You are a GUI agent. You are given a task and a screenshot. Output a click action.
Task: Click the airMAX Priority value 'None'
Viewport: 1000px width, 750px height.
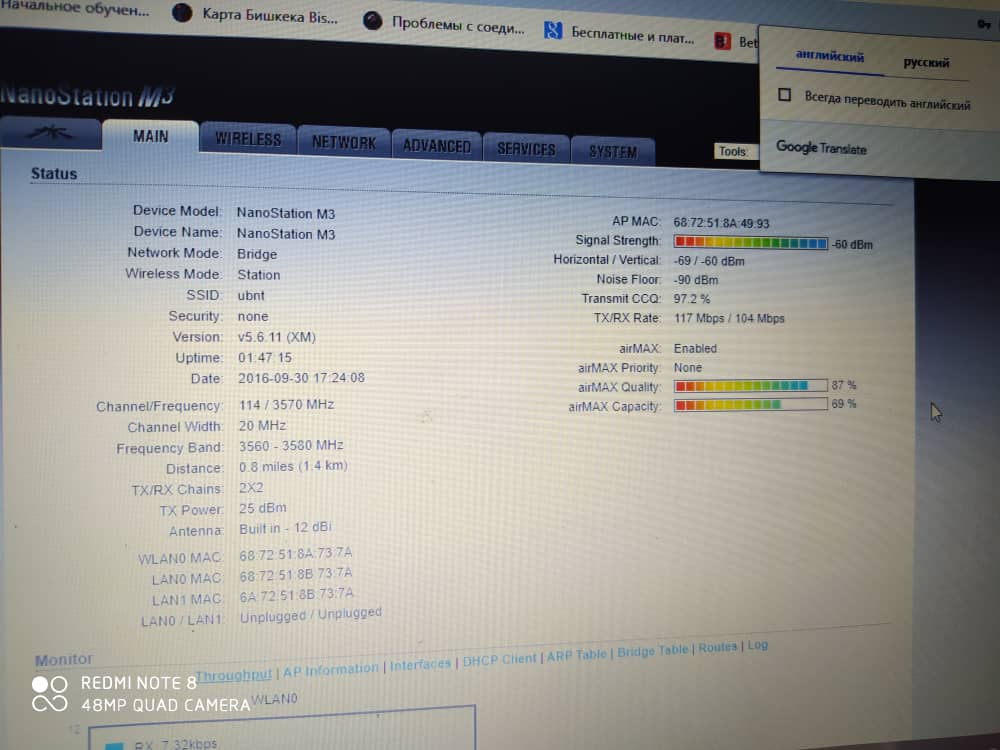click(688, 367)
